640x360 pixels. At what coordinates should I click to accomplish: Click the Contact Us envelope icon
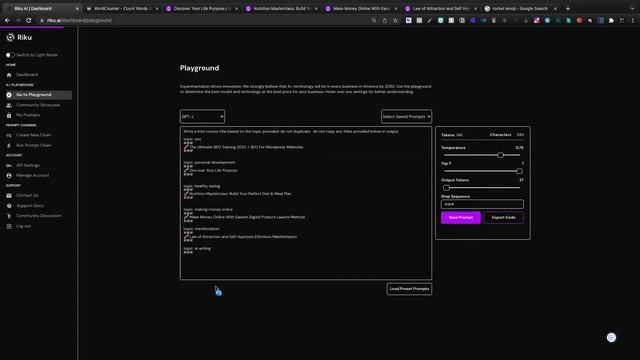9,196
